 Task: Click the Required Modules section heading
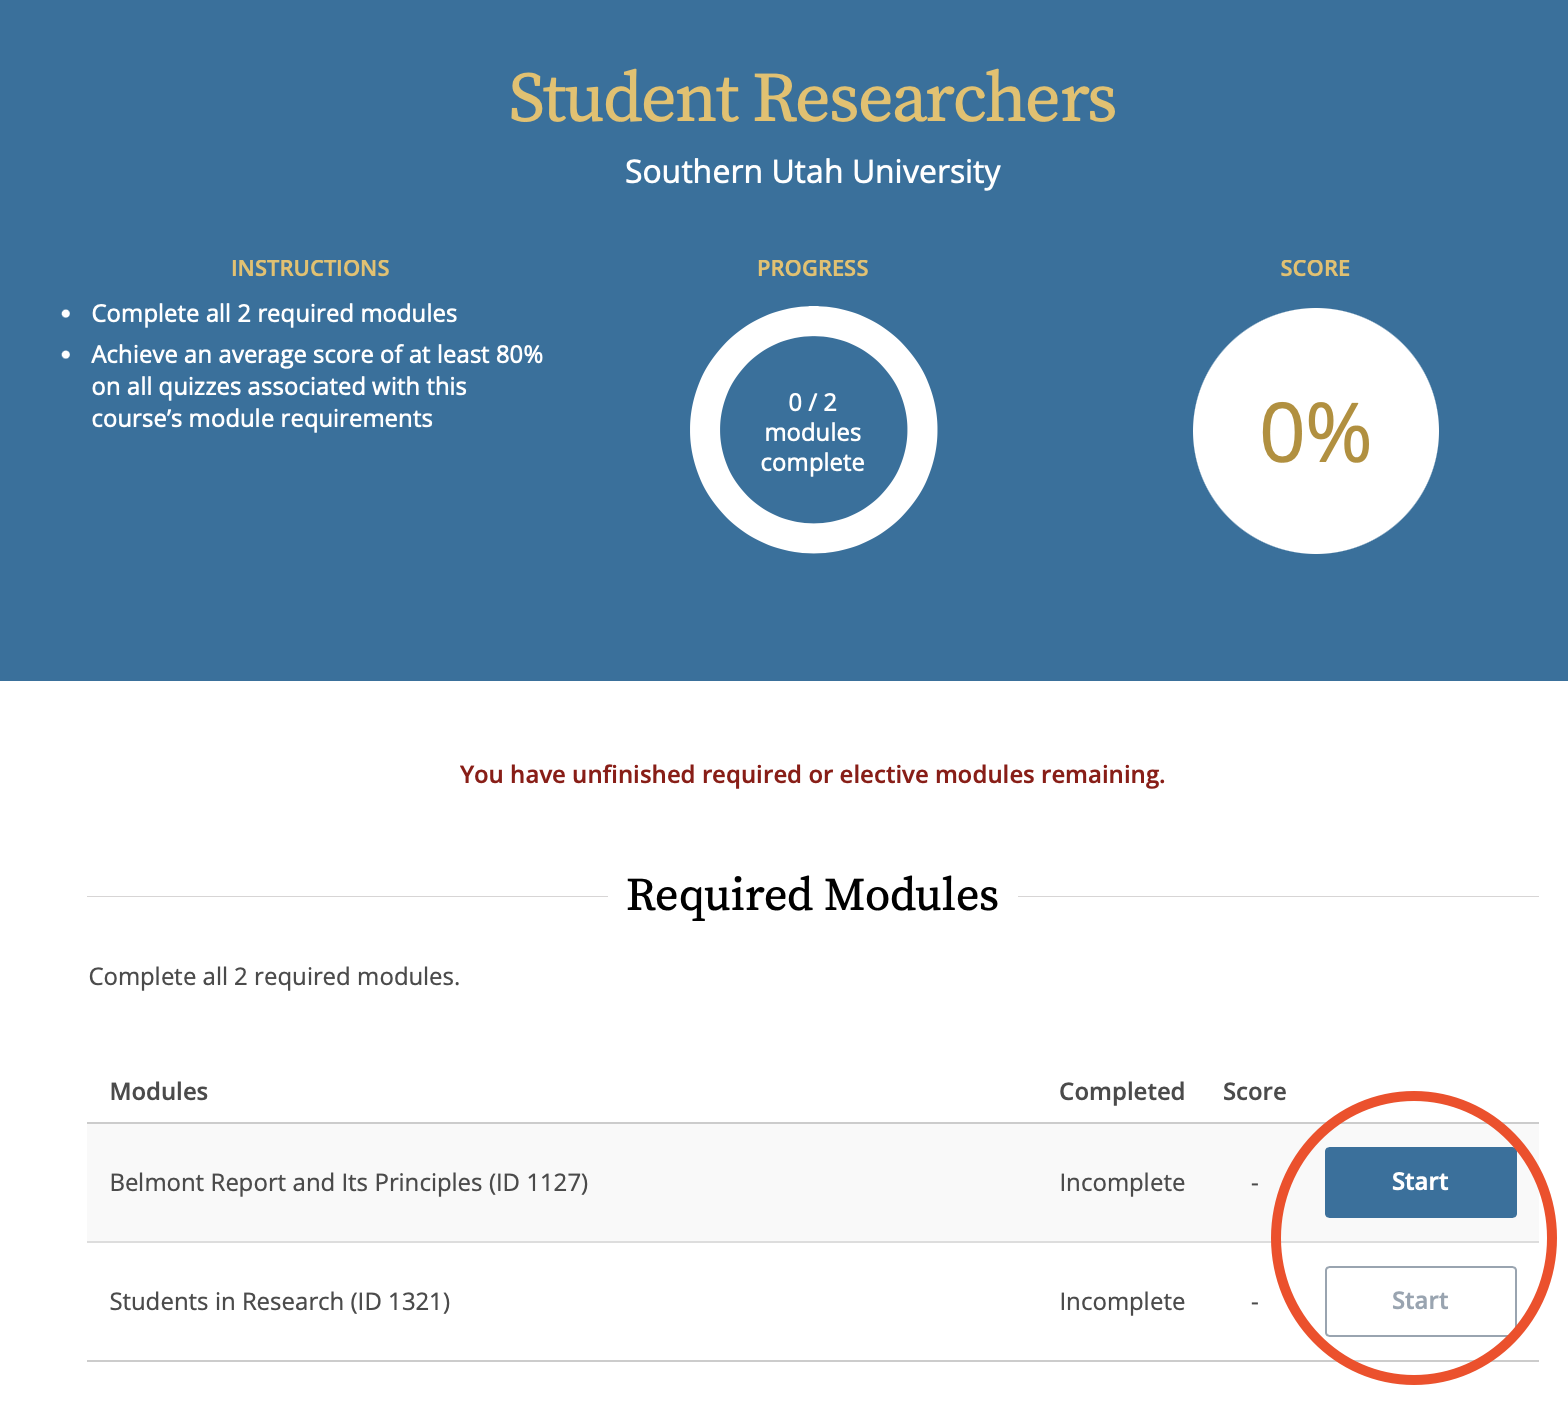click(812, 895)
